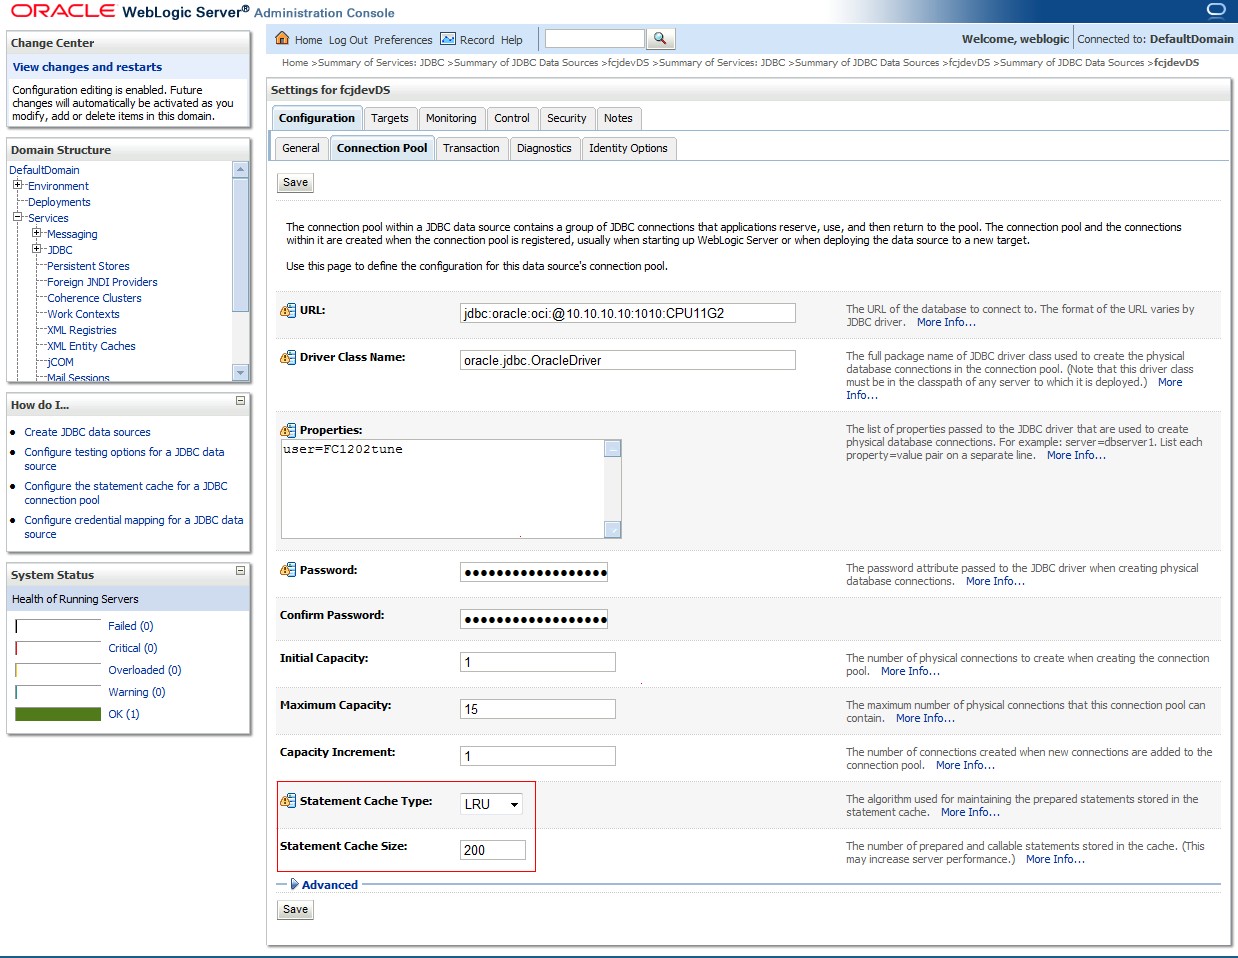1238x958 pixels.
Task: Click the icon beside Password label
Action: [288, 571]
